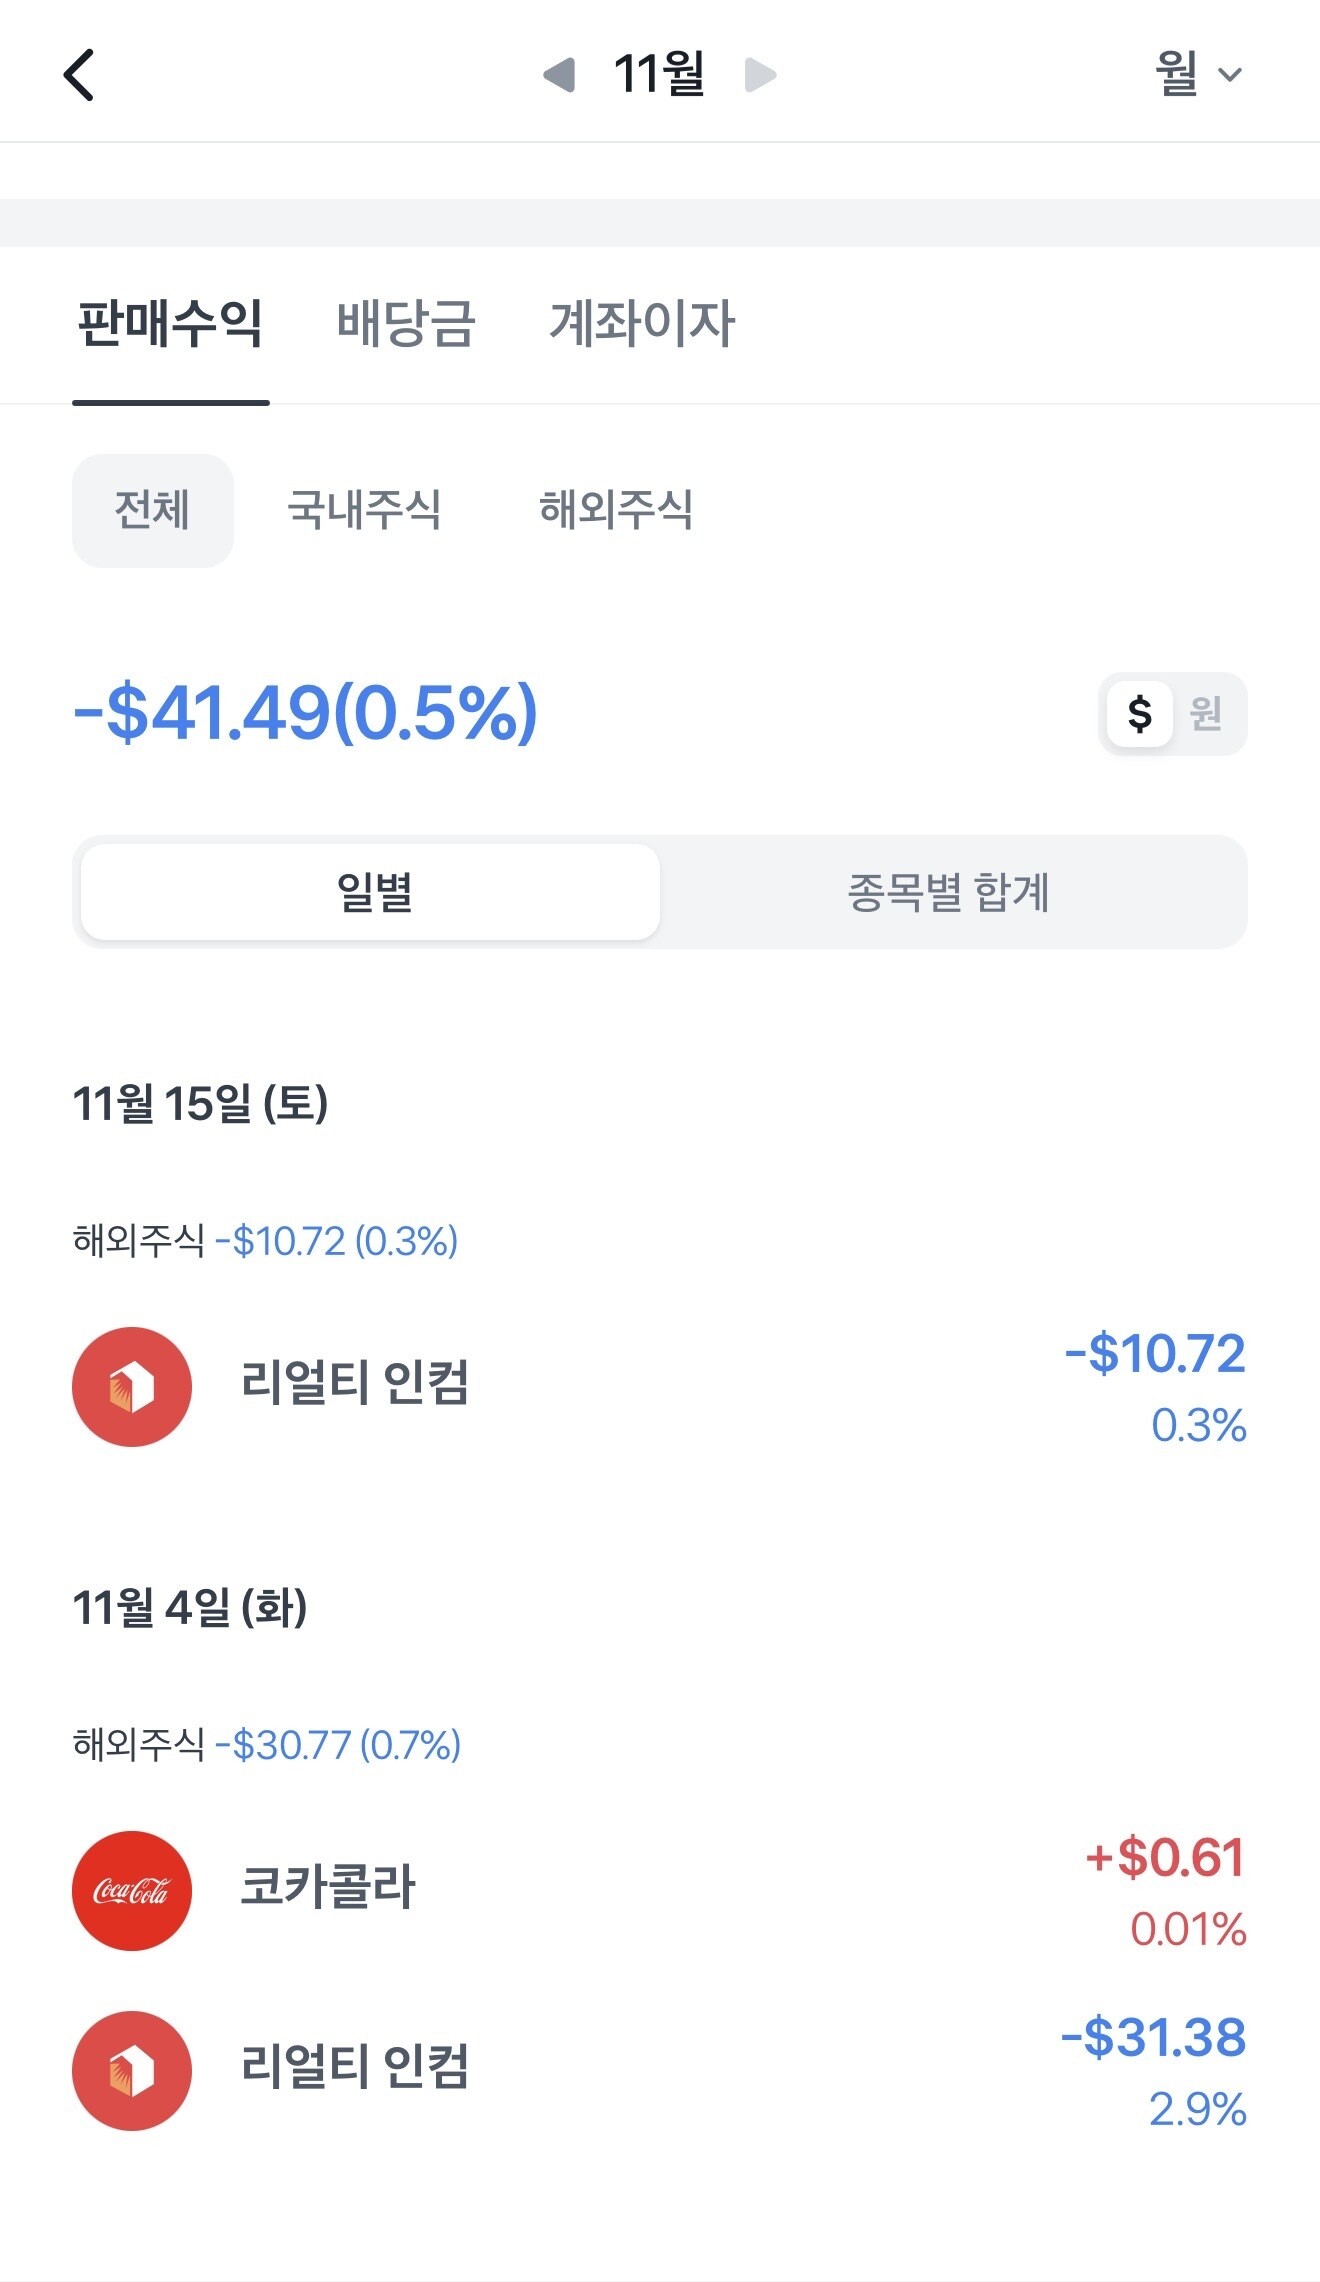
Task: Go to previous month arrow
Action: (559, 75)
